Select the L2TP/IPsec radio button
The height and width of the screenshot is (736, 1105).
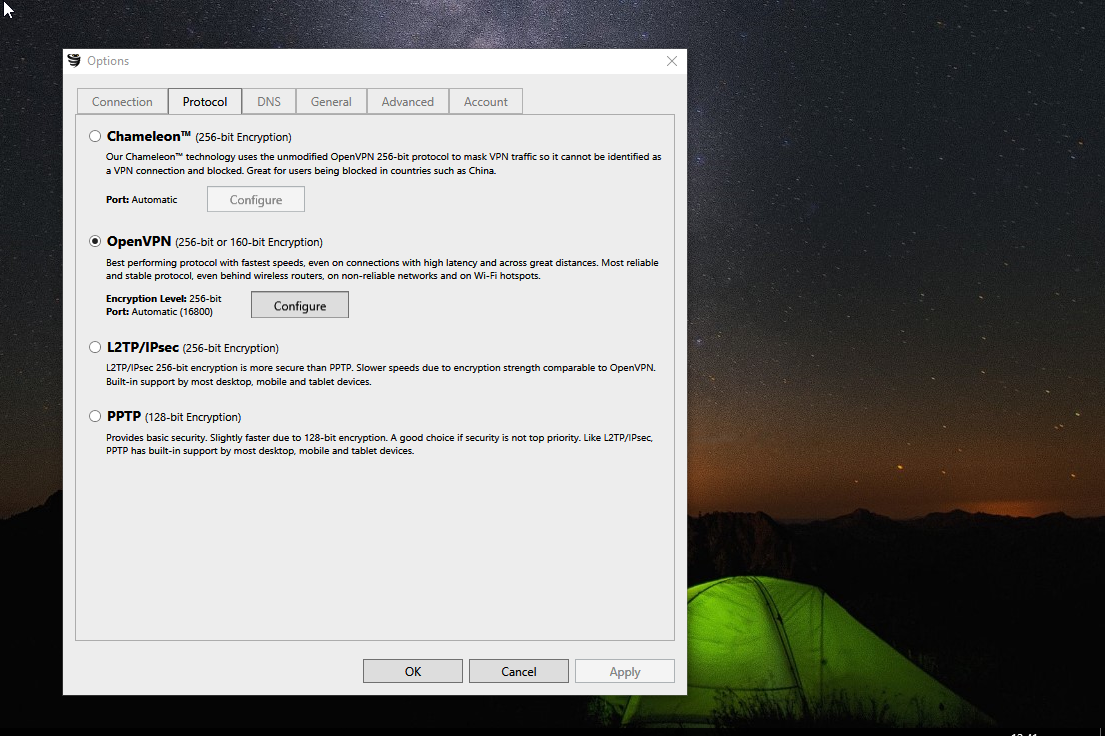click(95, 347)
